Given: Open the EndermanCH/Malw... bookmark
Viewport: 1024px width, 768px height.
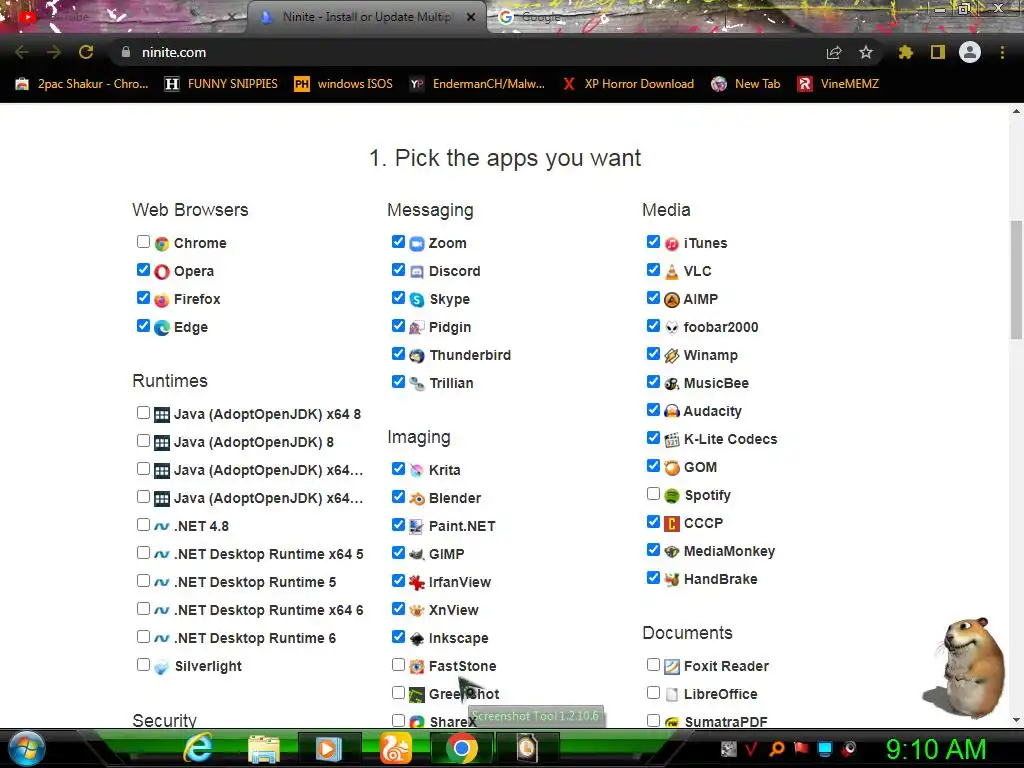Looking at the screenshot, I should click(477, 84).
